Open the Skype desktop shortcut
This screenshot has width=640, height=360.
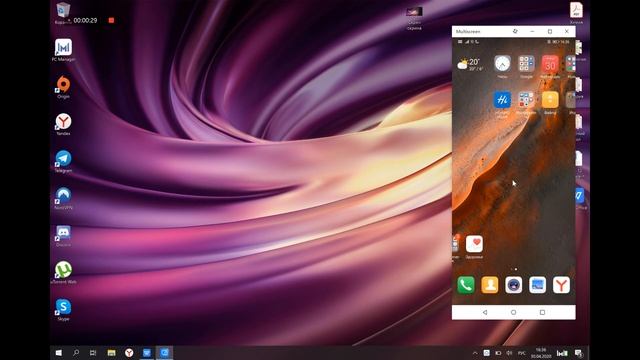click(63, 309)
